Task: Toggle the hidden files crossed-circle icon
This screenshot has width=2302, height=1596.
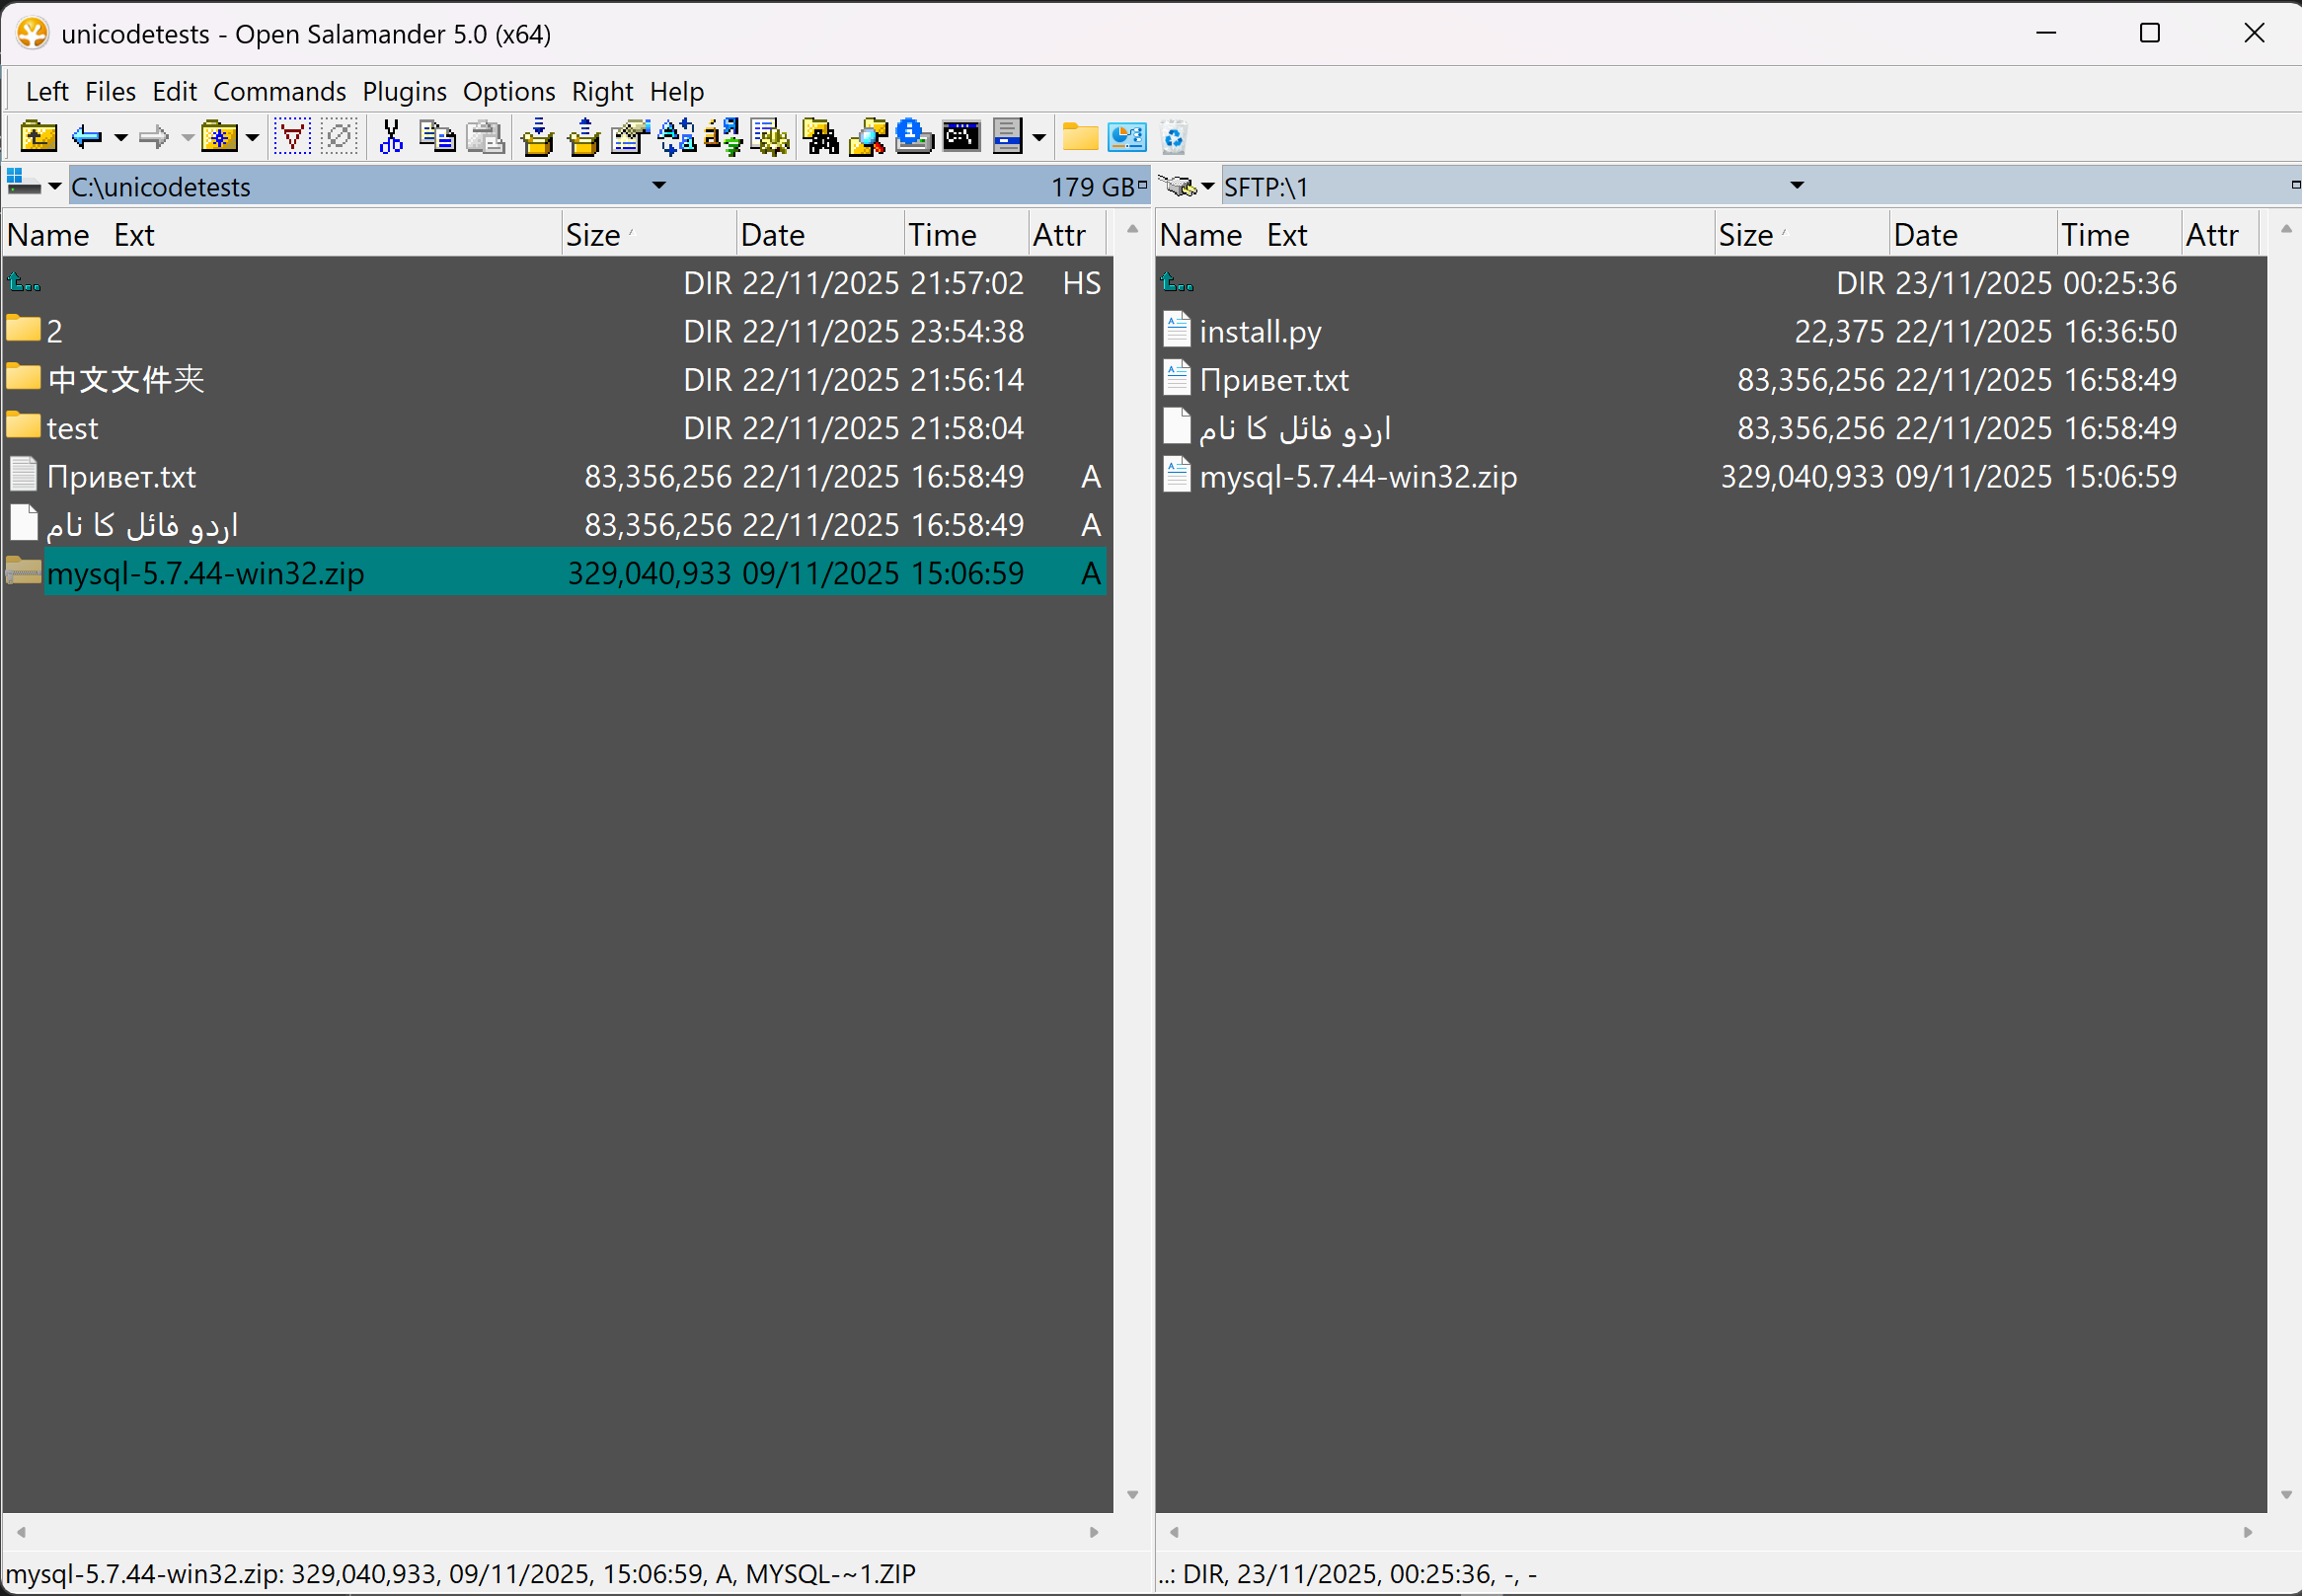Action: (338, 137)
